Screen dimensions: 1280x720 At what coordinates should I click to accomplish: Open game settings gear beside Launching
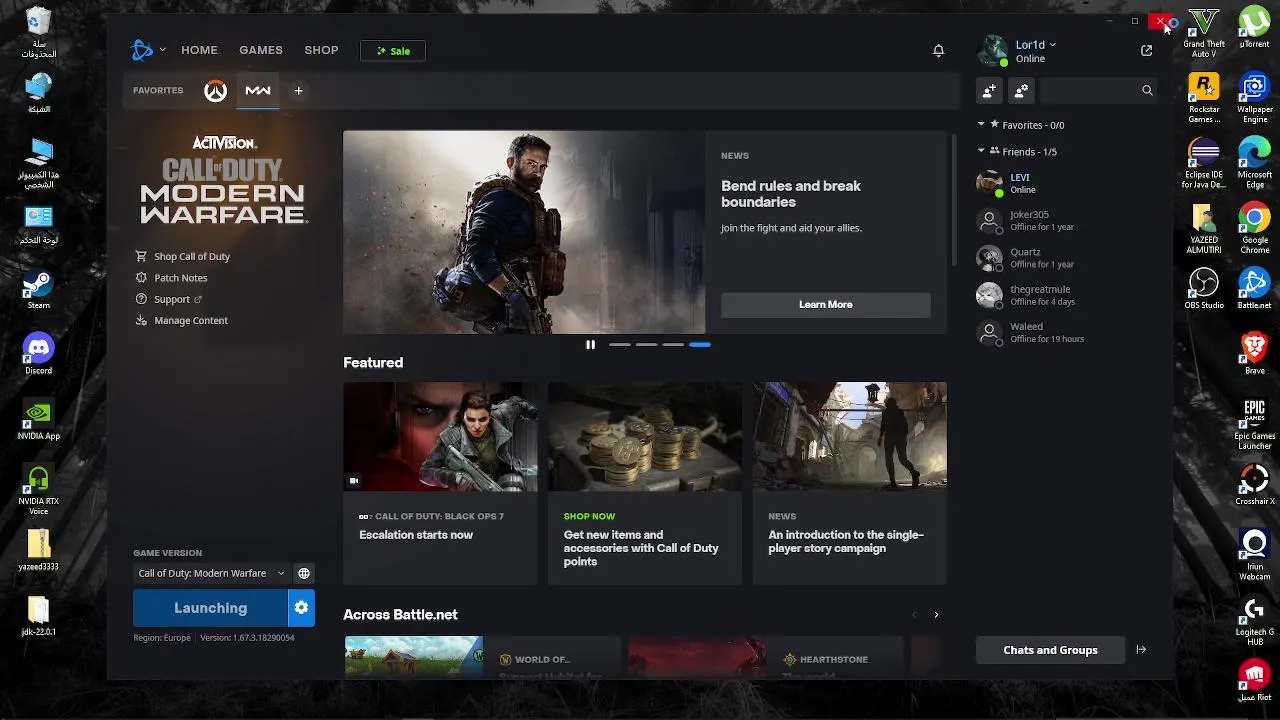point(301,608)
